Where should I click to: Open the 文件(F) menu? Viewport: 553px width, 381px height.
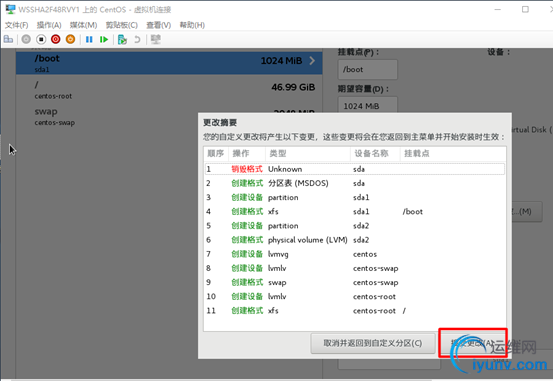[x=16, y=25]
